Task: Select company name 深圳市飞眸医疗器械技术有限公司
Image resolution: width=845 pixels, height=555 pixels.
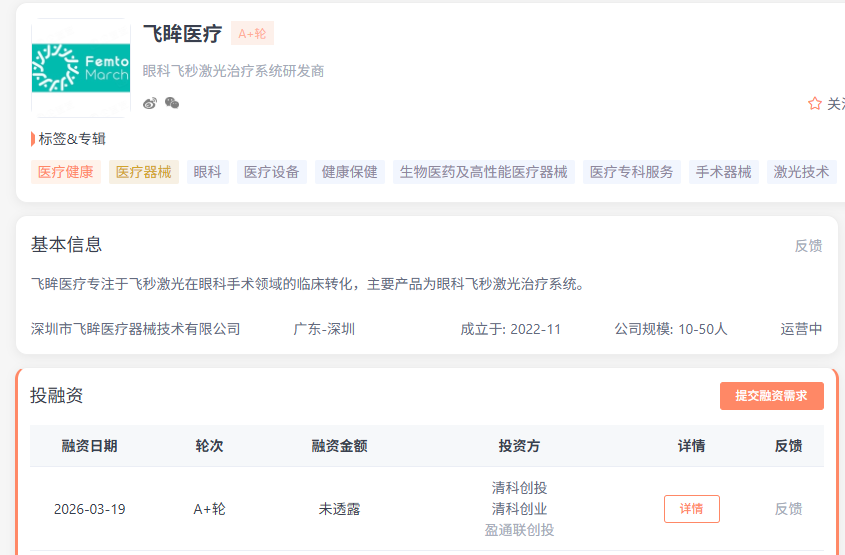Action: point(135,329)
